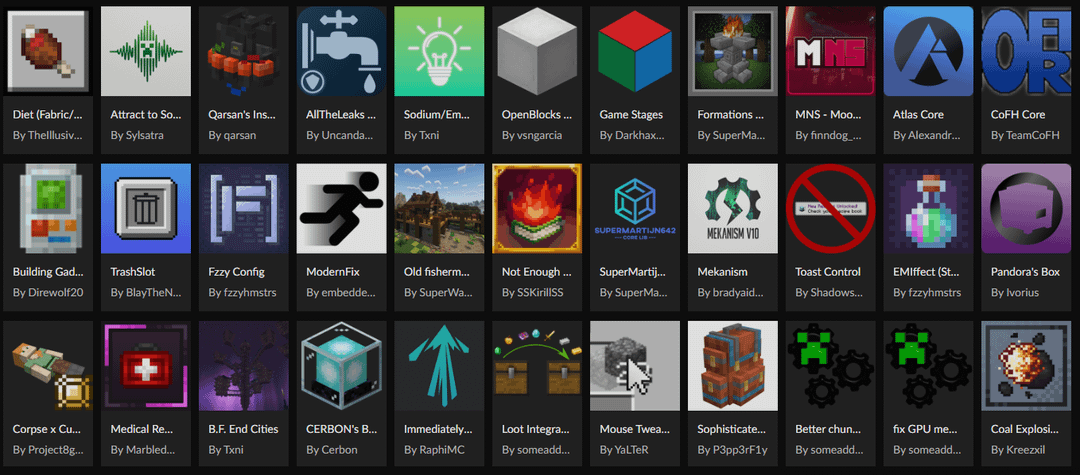Open the AllTheLeaks faucet icon

point(340,50)
